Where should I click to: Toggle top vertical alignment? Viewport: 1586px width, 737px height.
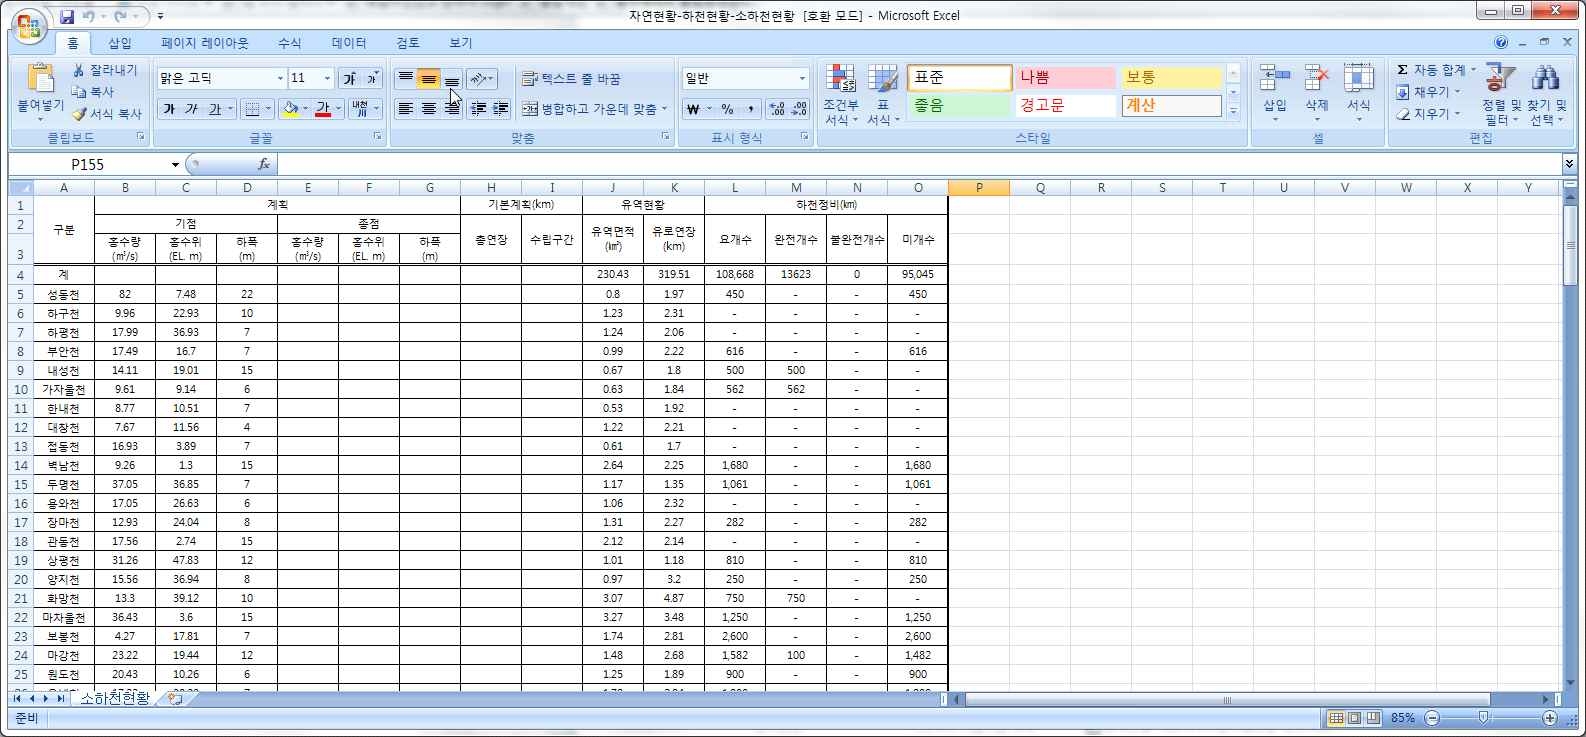tap(406, 78)
